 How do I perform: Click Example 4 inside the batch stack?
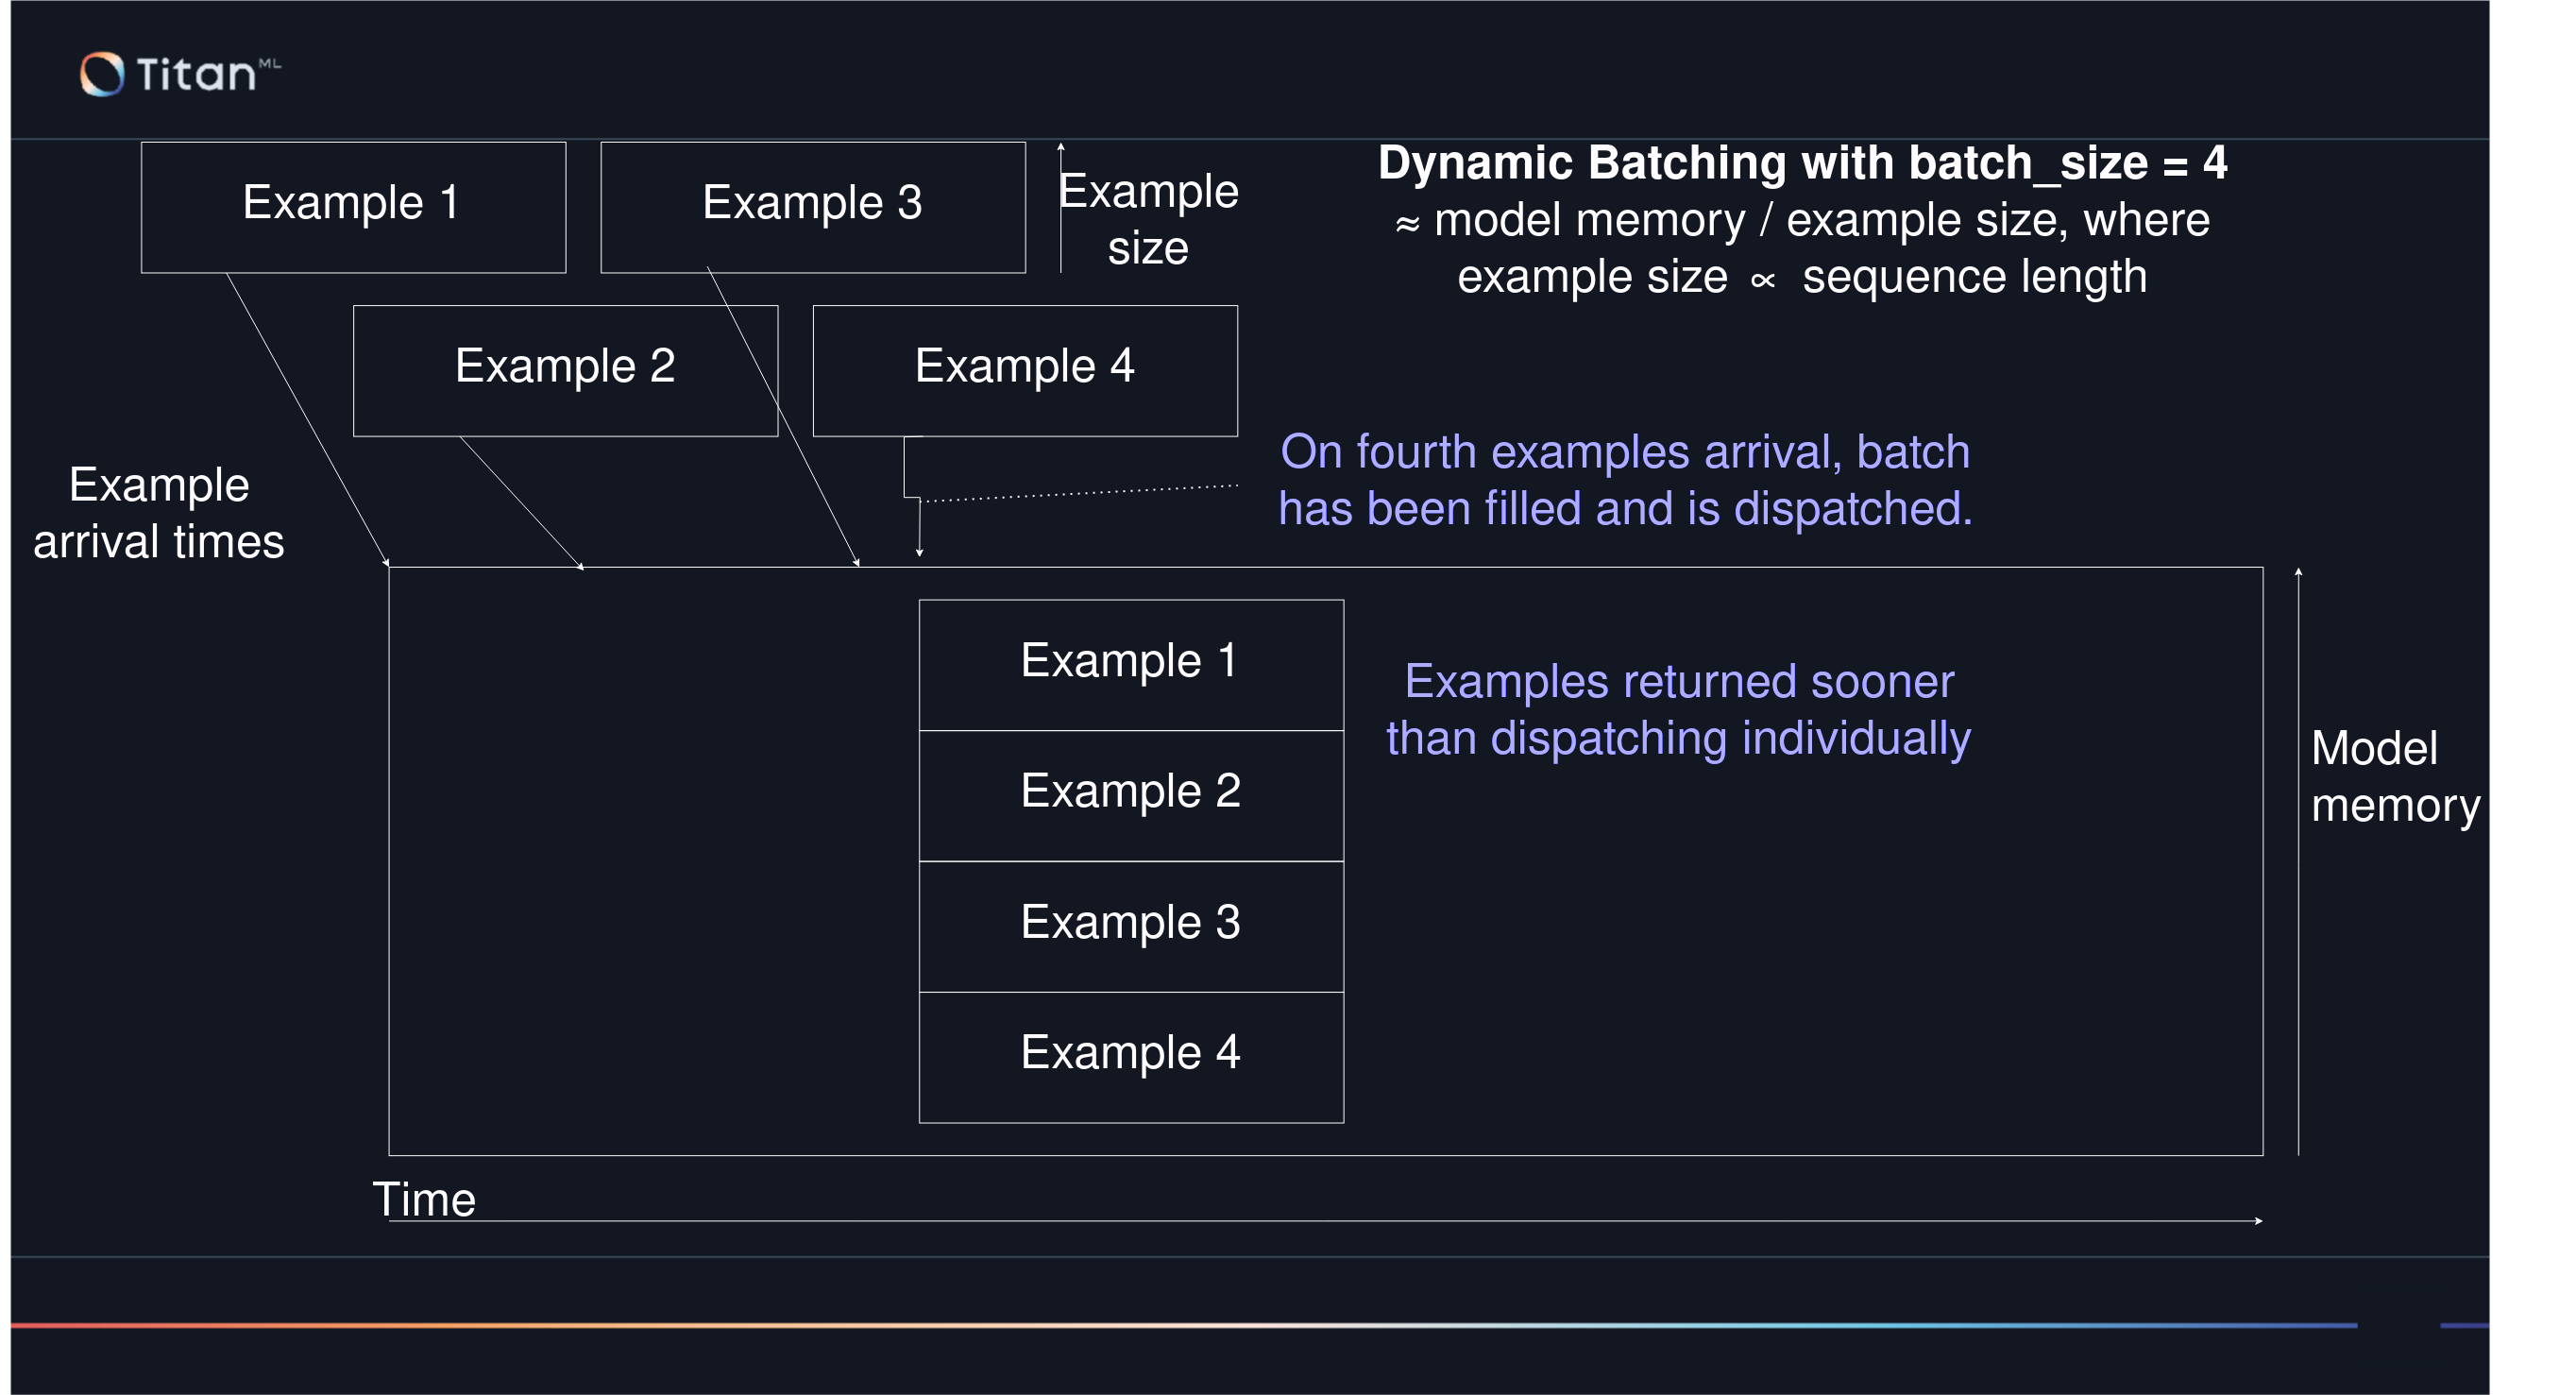tap(1130, 1055)
